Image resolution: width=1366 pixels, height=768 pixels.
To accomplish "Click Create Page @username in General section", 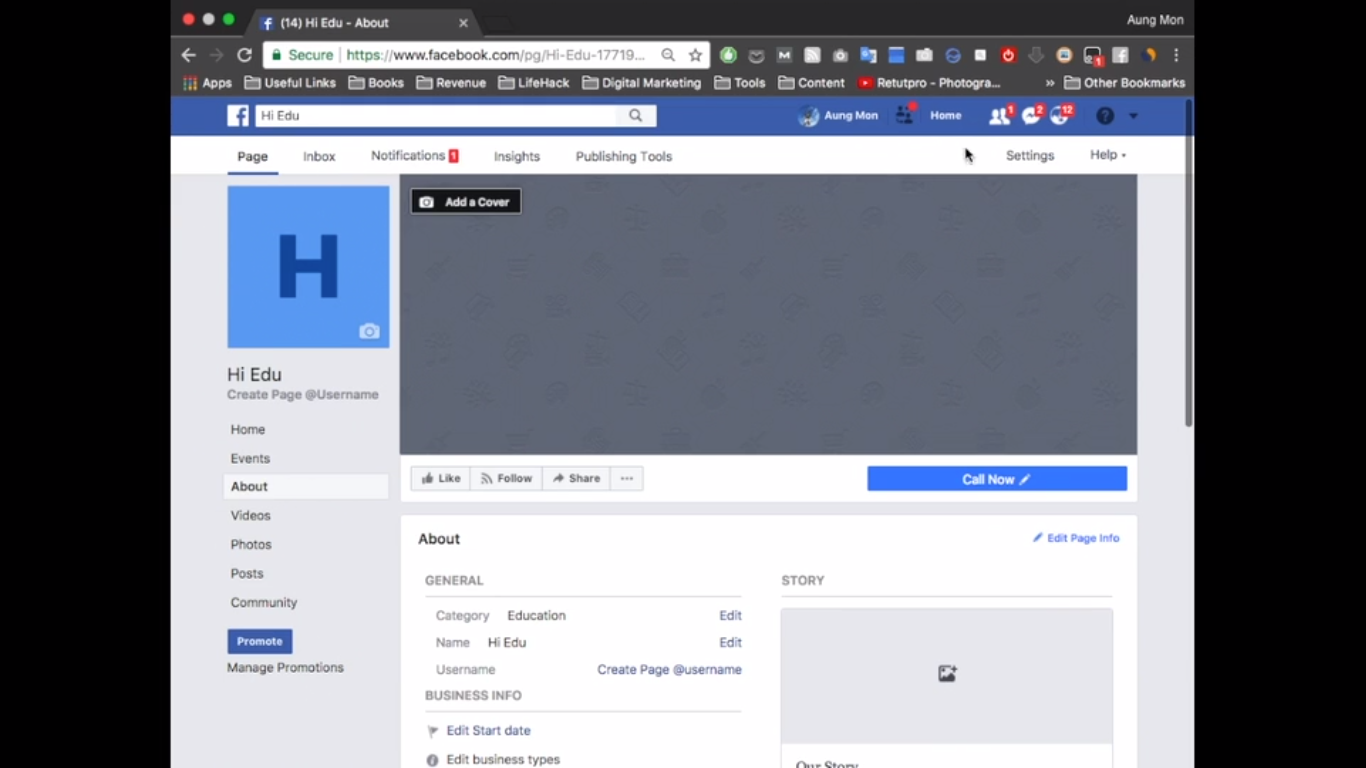I will (x=669, y=670).
